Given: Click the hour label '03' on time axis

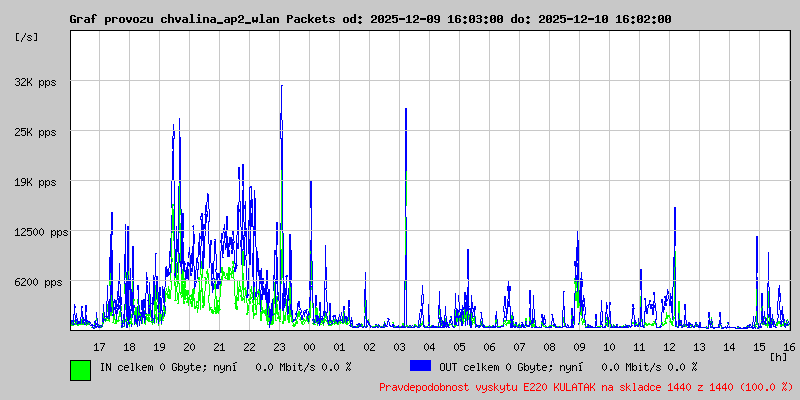Looking at the screenshot, I should [399, 347].
